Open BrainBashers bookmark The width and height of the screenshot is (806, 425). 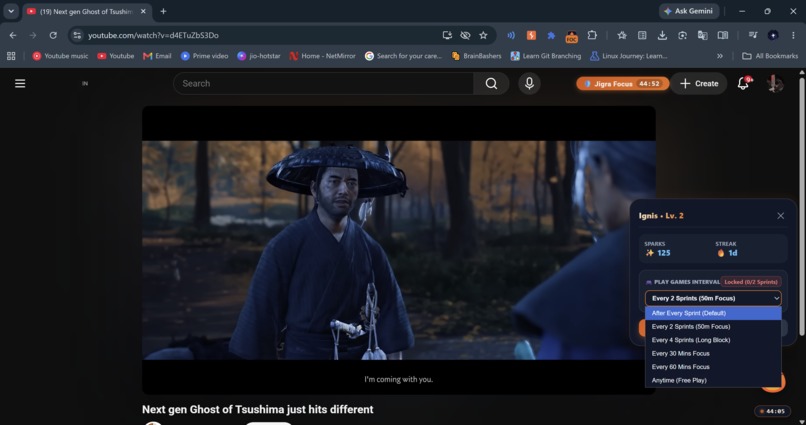click(477, 56)
